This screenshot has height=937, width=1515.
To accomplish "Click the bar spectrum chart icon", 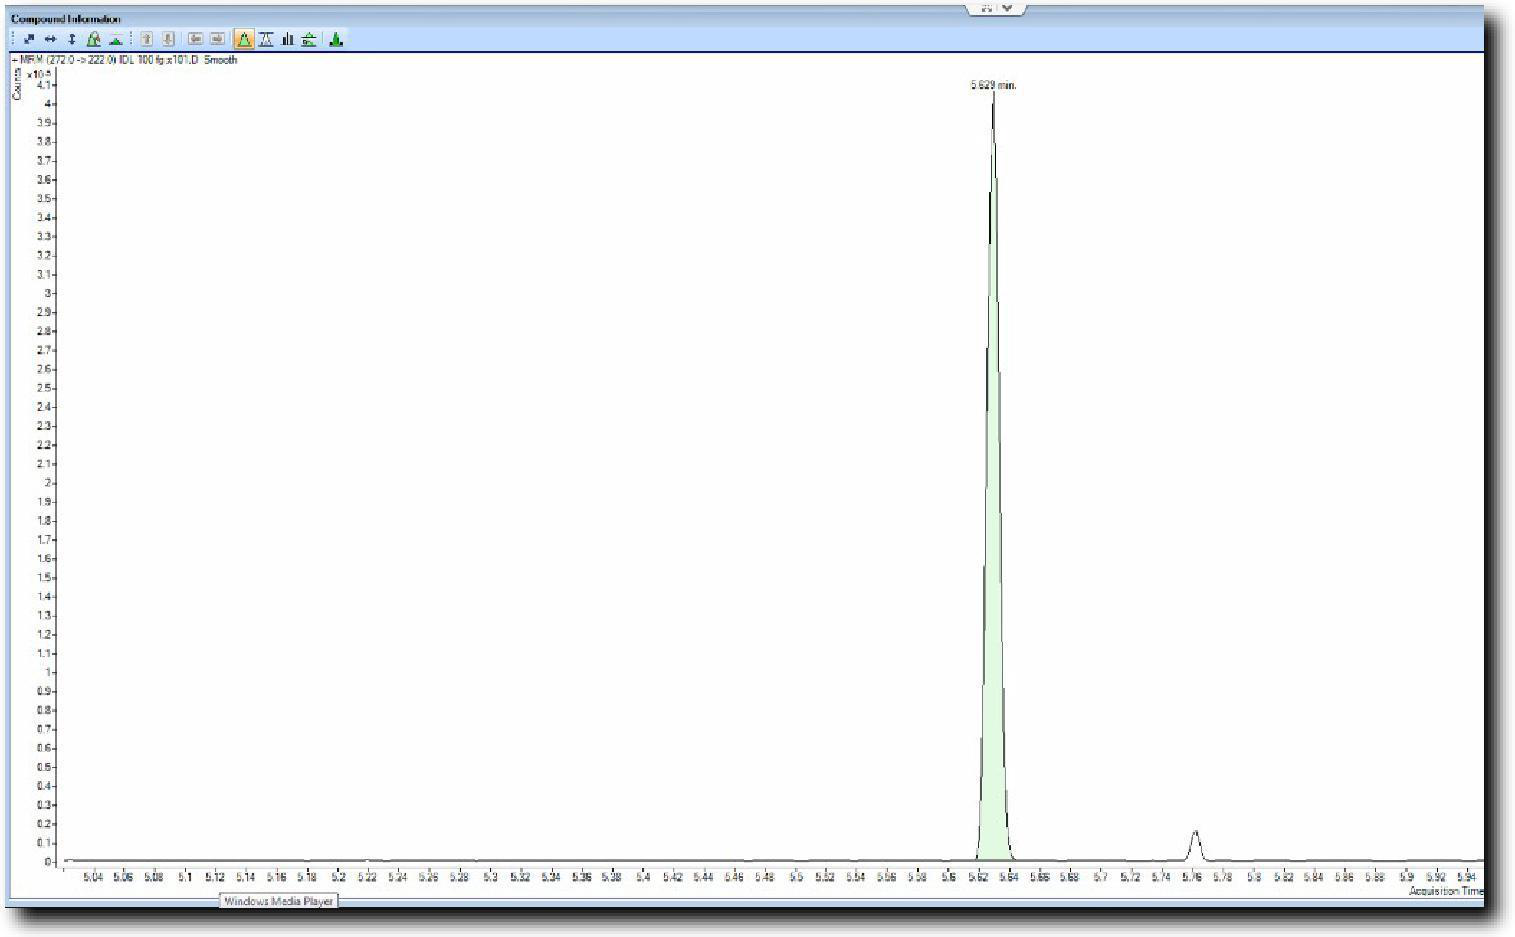I will click(x=288, y=39).
